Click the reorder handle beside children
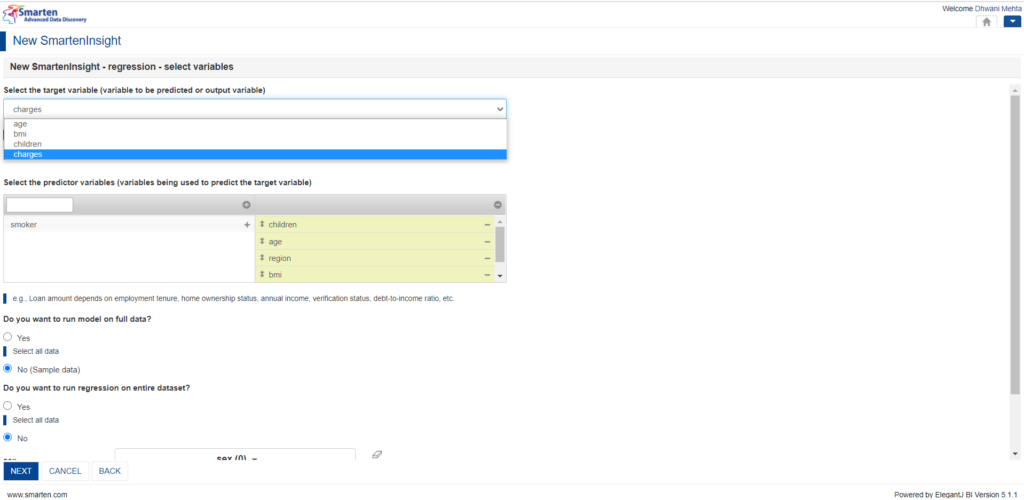Viewport: 1024px width, 500px height. [x=262, y=225]
